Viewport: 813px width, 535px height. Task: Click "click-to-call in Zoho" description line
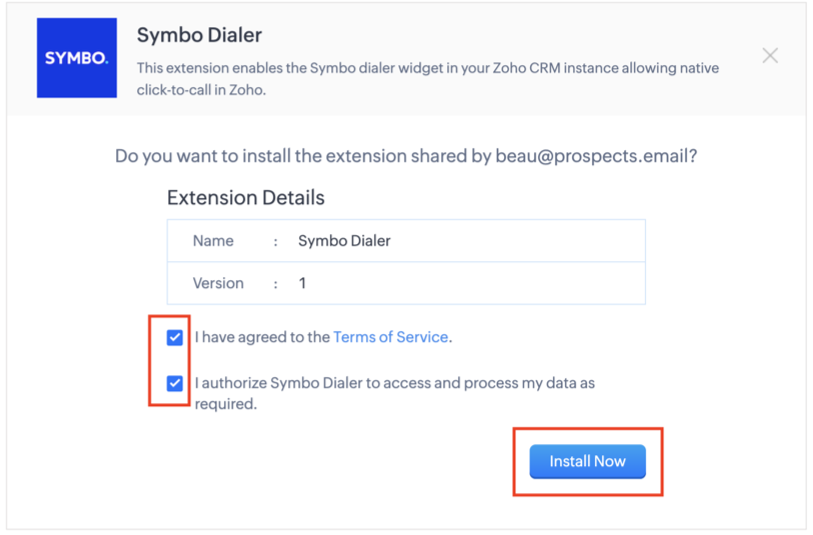[201, 90]
